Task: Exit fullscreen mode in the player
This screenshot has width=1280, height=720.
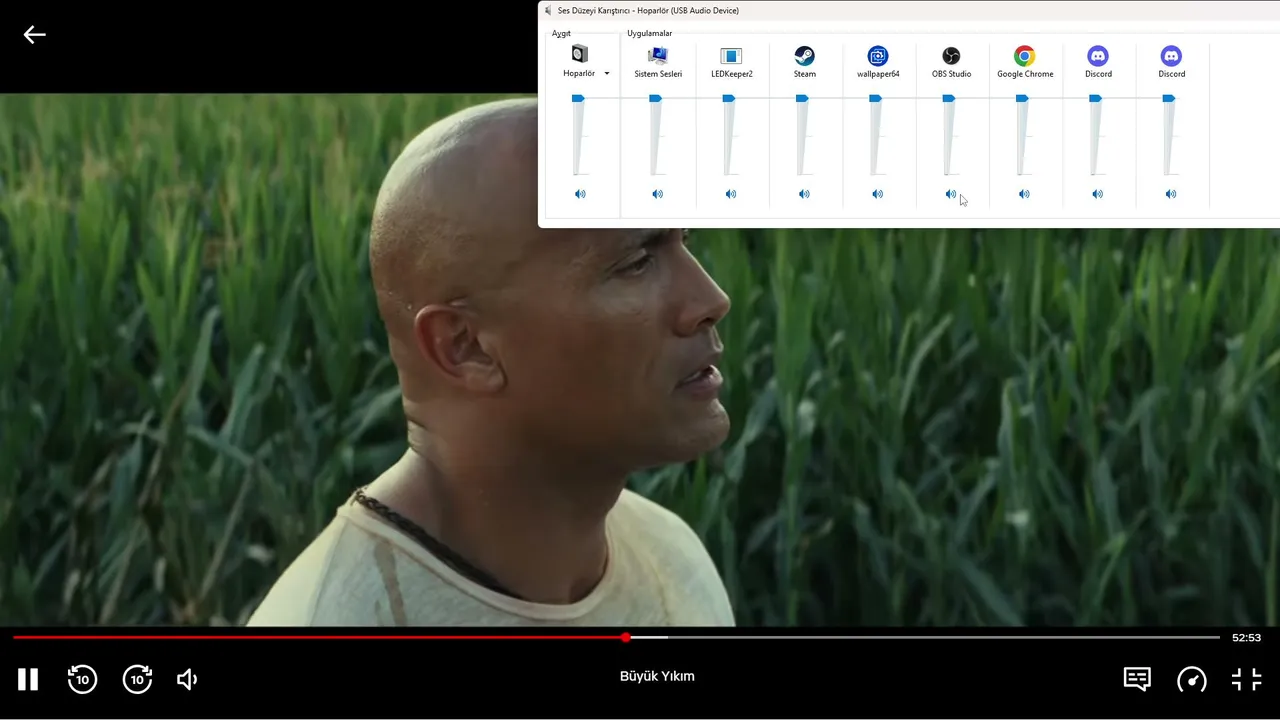Action: (1247, 679)
